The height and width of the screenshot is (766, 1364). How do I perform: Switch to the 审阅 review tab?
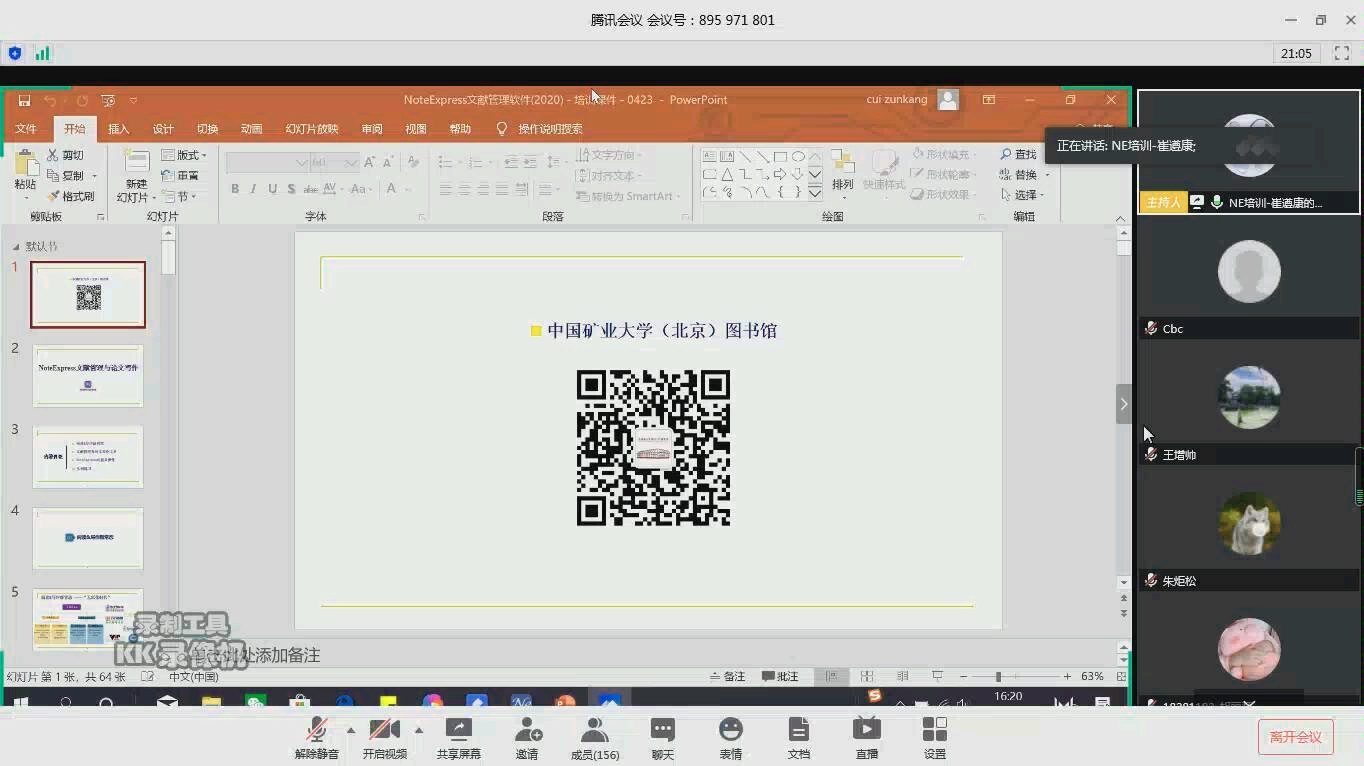click(372, 129)
